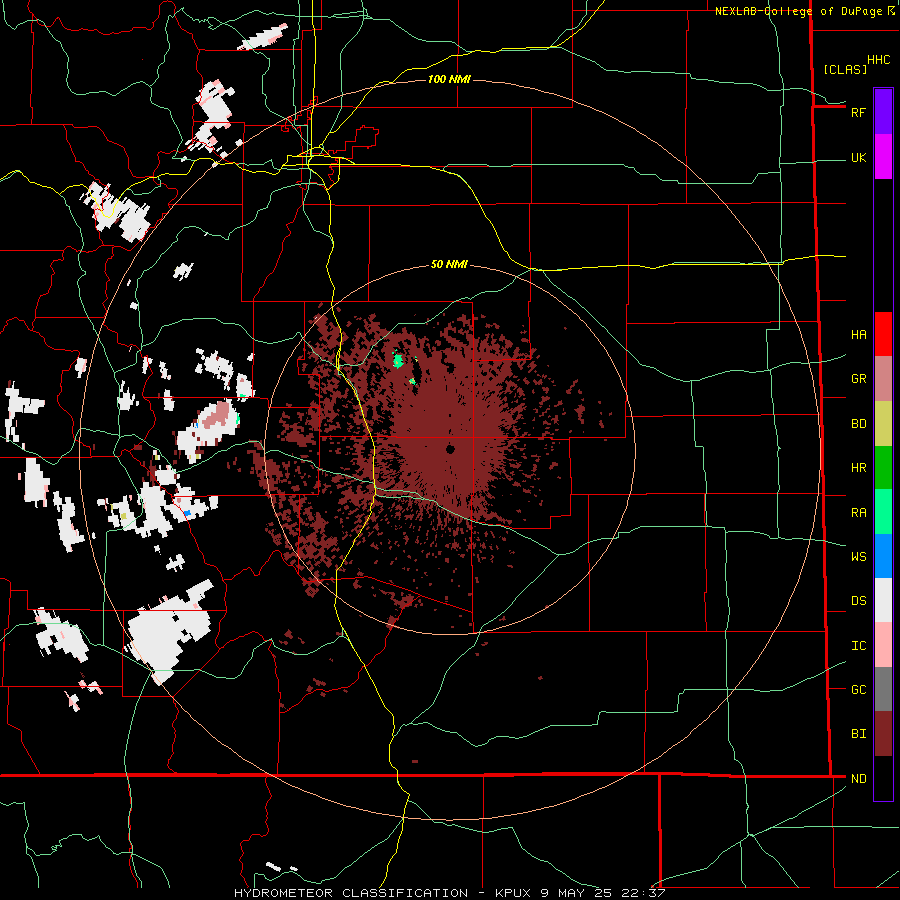Click the "GC" legend label
The image size is (900, 900).
[858, 690]
